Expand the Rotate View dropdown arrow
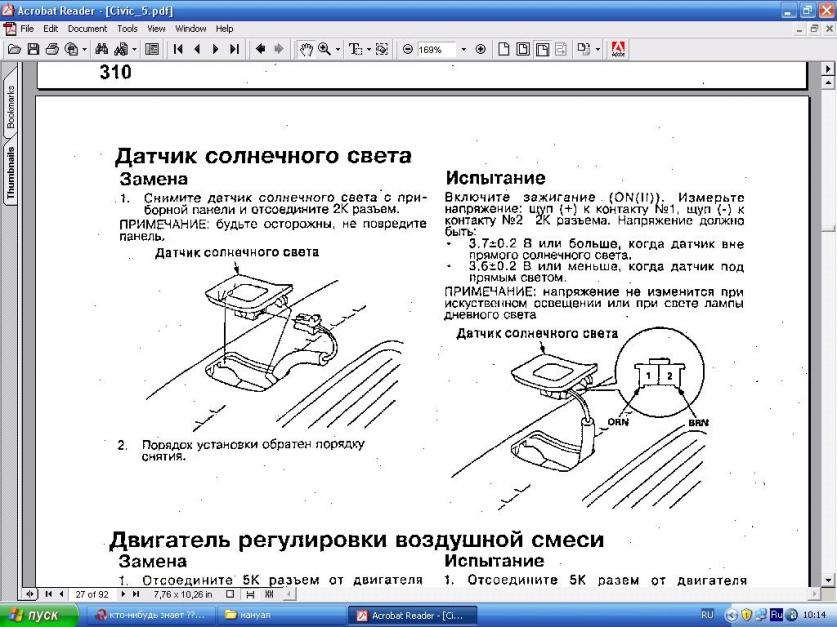The width and height of the screenshot is (837, 627). click(597, 50)
